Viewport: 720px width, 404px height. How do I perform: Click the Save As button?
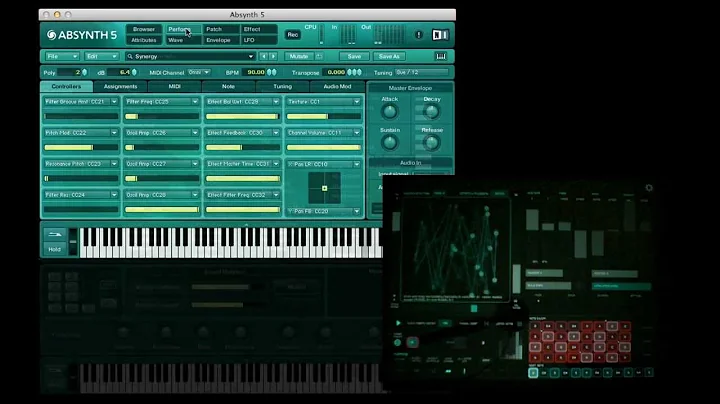coord(389,56)
